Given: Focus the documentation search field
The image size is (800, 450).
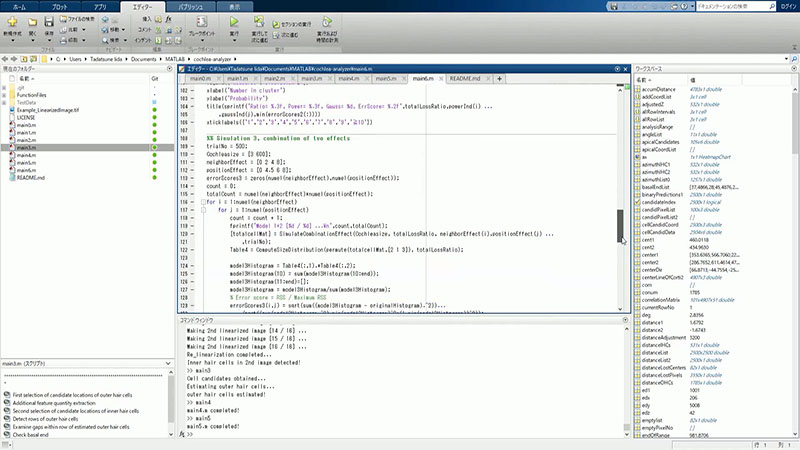Looking at the screenshot, I should [x=732, y=6].
